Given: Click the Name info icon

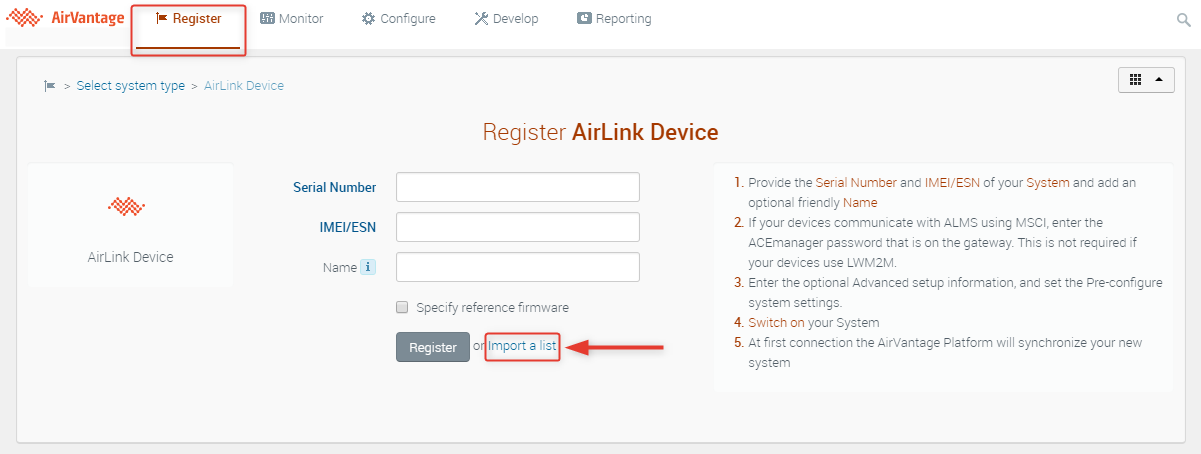Looking at the screenshot, I should (368, 267).
